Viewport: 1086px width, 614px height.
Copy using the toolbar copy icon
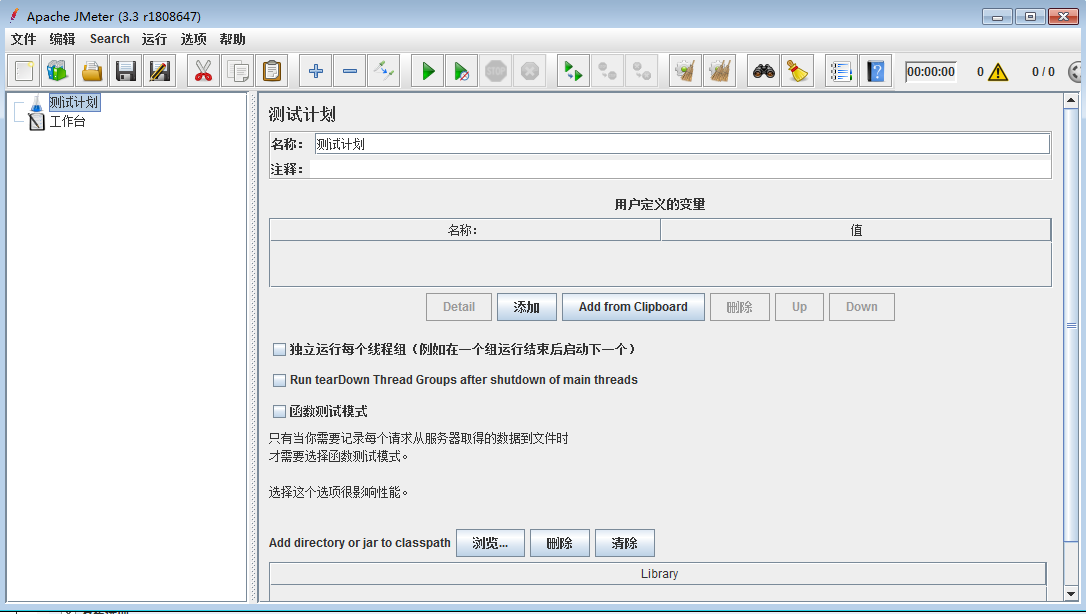click(238, 71)
